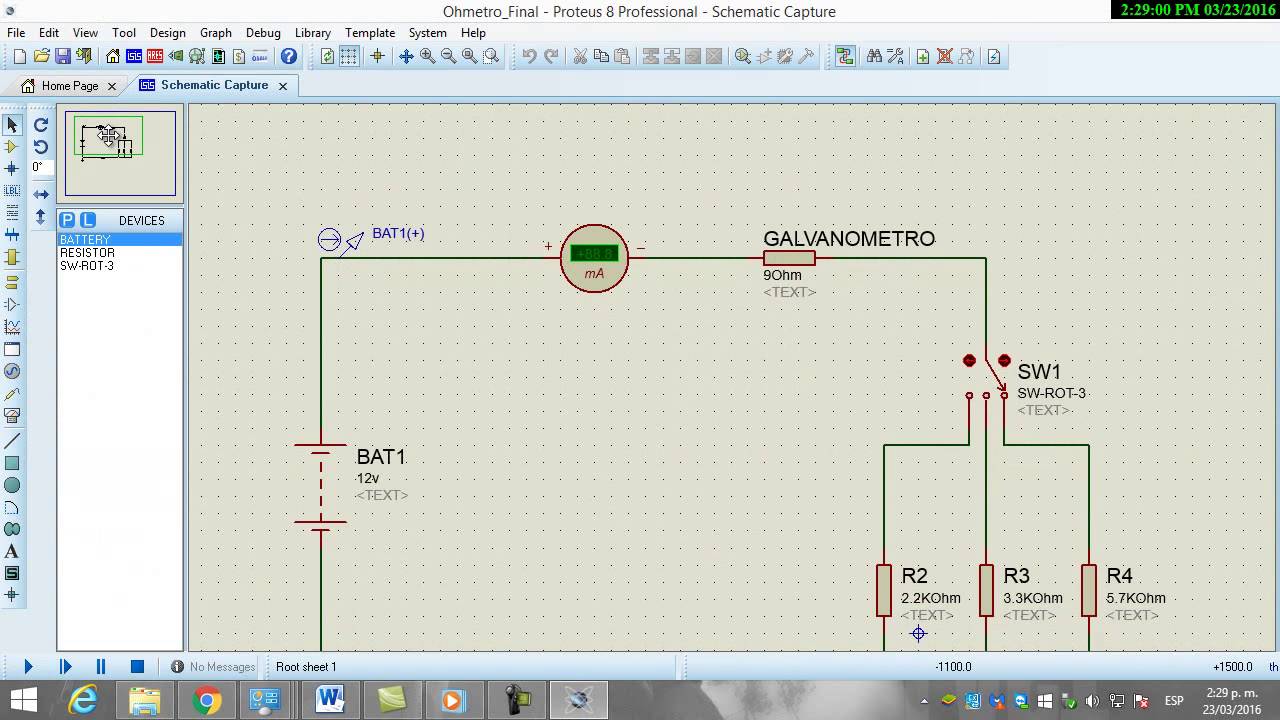This screenshot has height=720, width=1280.
Task: Click the Electrical Rules Check icon
Action: pos(993,56)
